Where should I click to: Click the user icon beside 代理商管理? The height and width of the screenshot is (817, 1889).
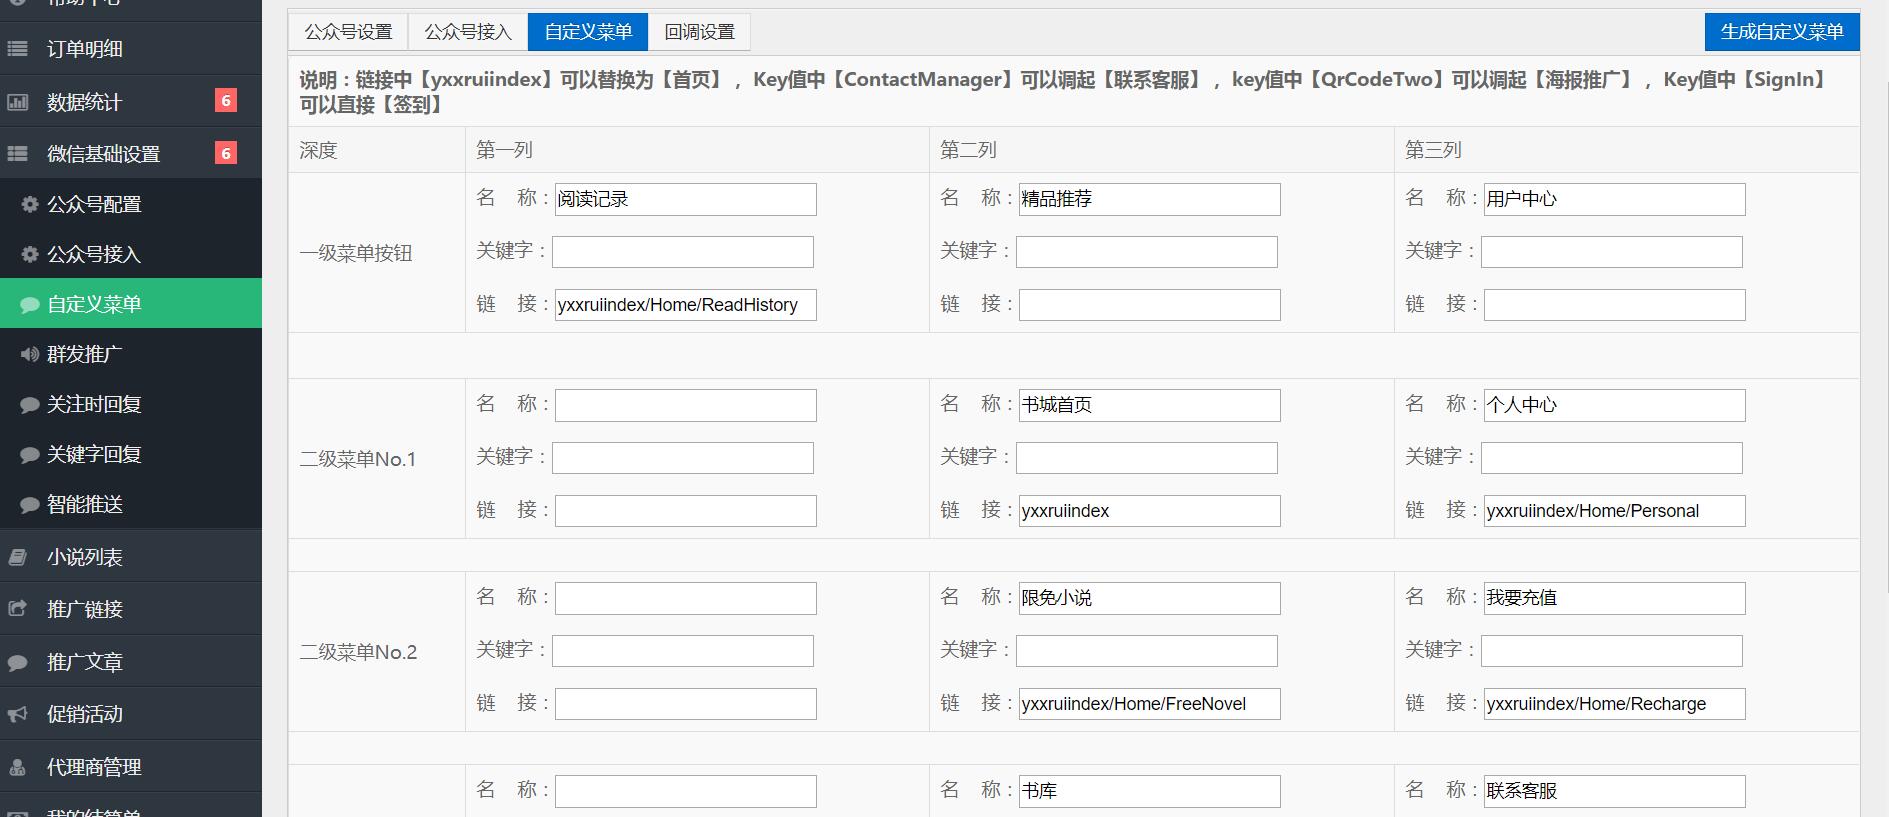[x=17, y=767]
